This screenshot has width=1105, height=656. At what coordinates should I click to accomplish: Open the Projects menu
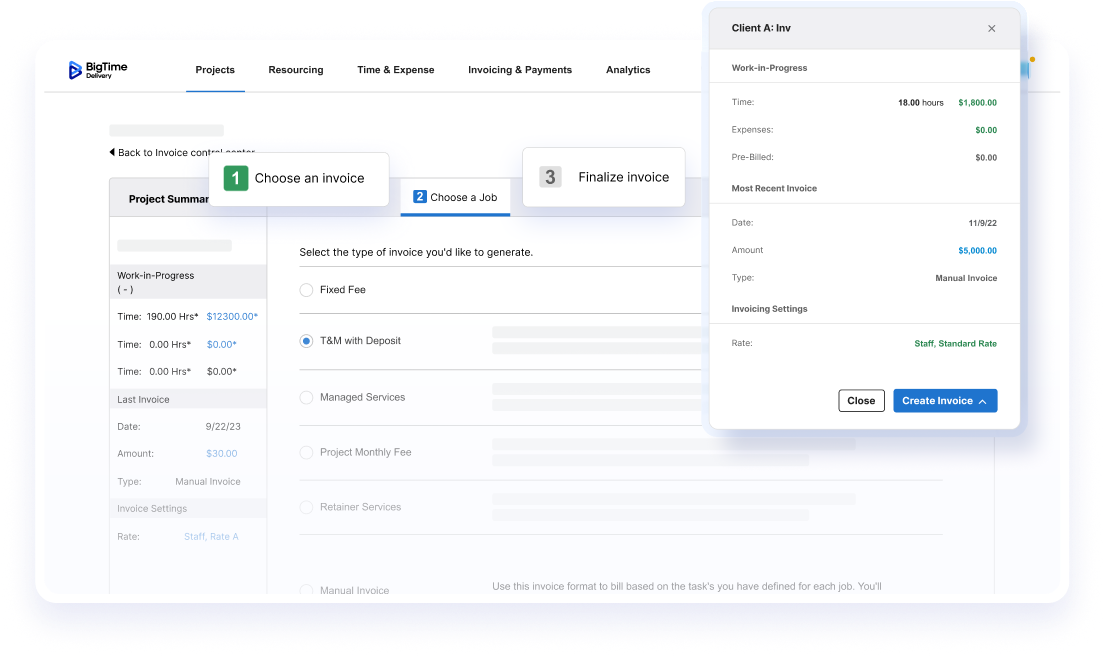tap(215, 70)
